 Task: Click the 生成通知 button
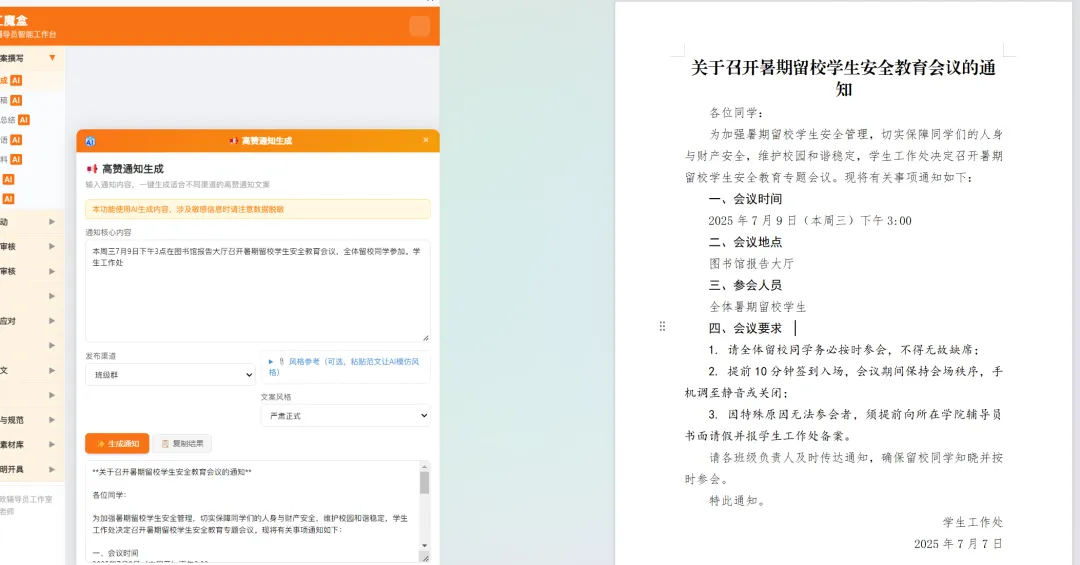(117, 444)
